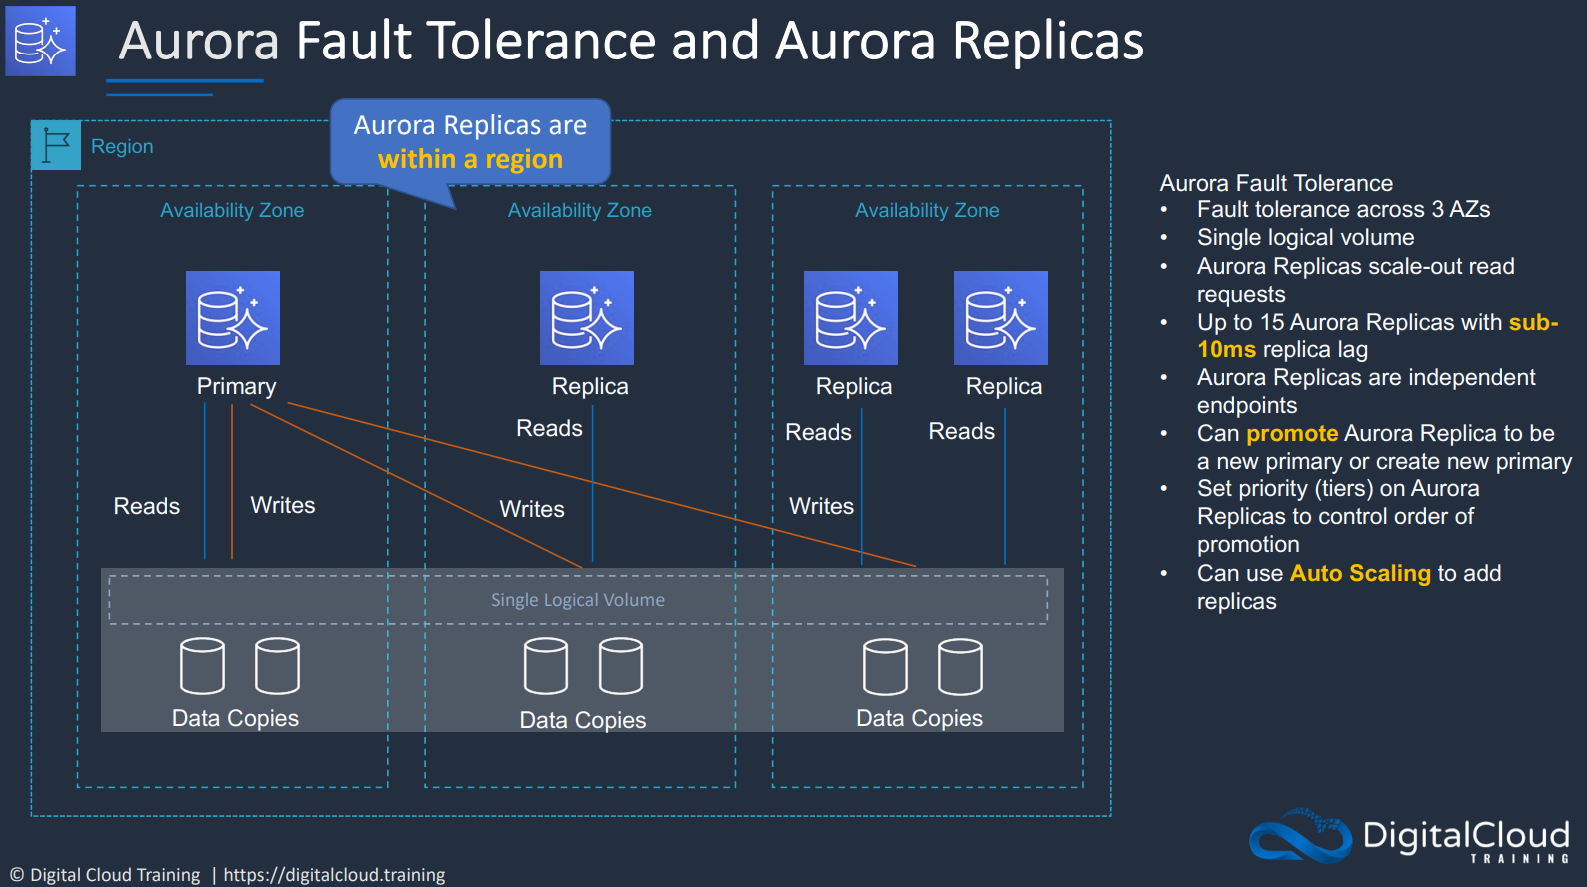The height and width of the screenshot is (887, 1587).
Task: Click 'Aurora Replicas are independent endpoints' bullet
Action: (1366, 391)
